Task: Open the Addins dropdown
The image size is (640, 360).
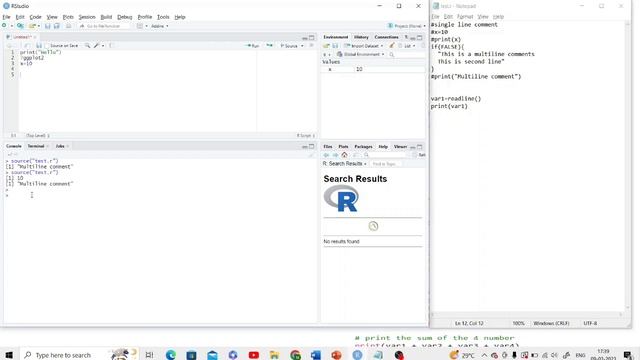Action: 160,26
